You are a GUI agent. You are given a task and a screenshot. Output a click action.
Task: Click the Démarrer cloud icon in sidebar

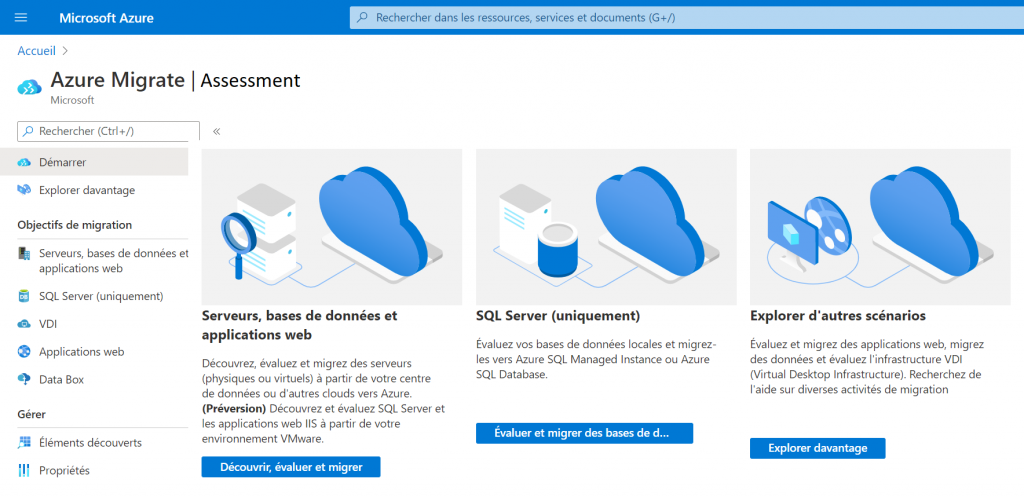24,162
